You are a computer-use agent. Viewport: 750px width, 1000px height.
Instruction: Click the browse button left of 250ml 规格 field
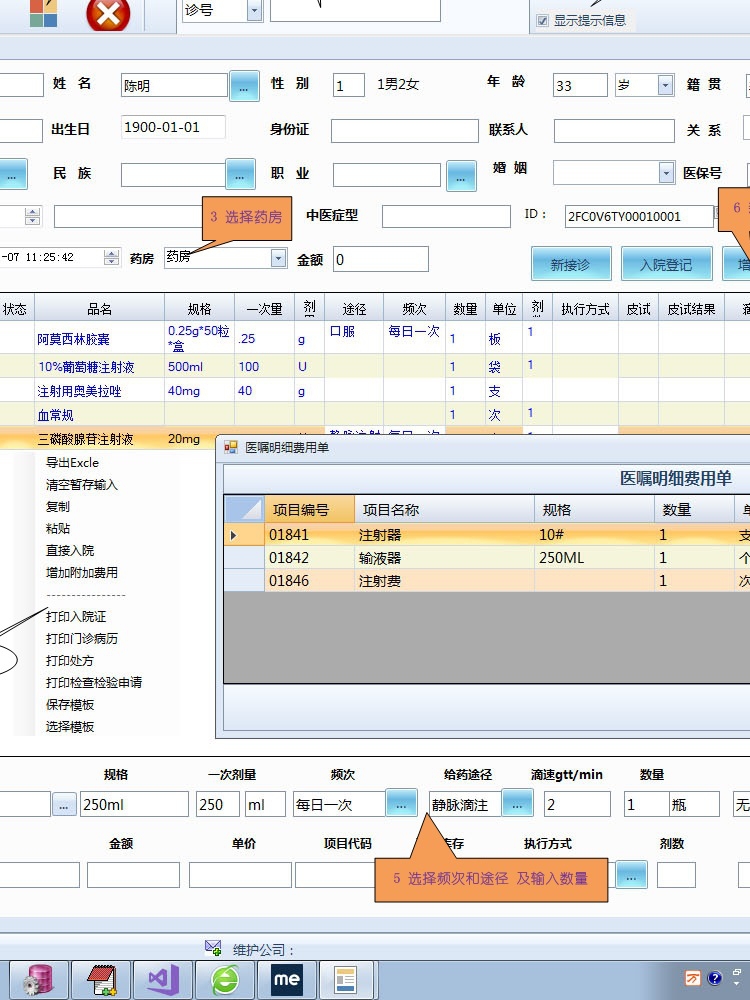pos(64,805)
